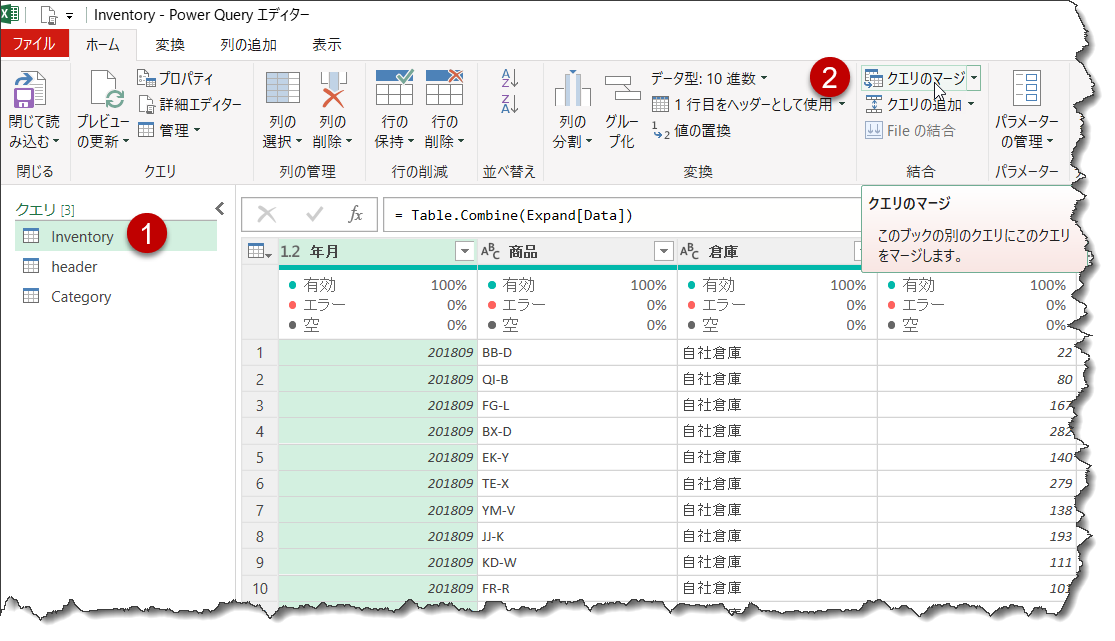The width and height of the screenshot is (1115, 641).
Task: Select the header query
Action: [116, 267]
